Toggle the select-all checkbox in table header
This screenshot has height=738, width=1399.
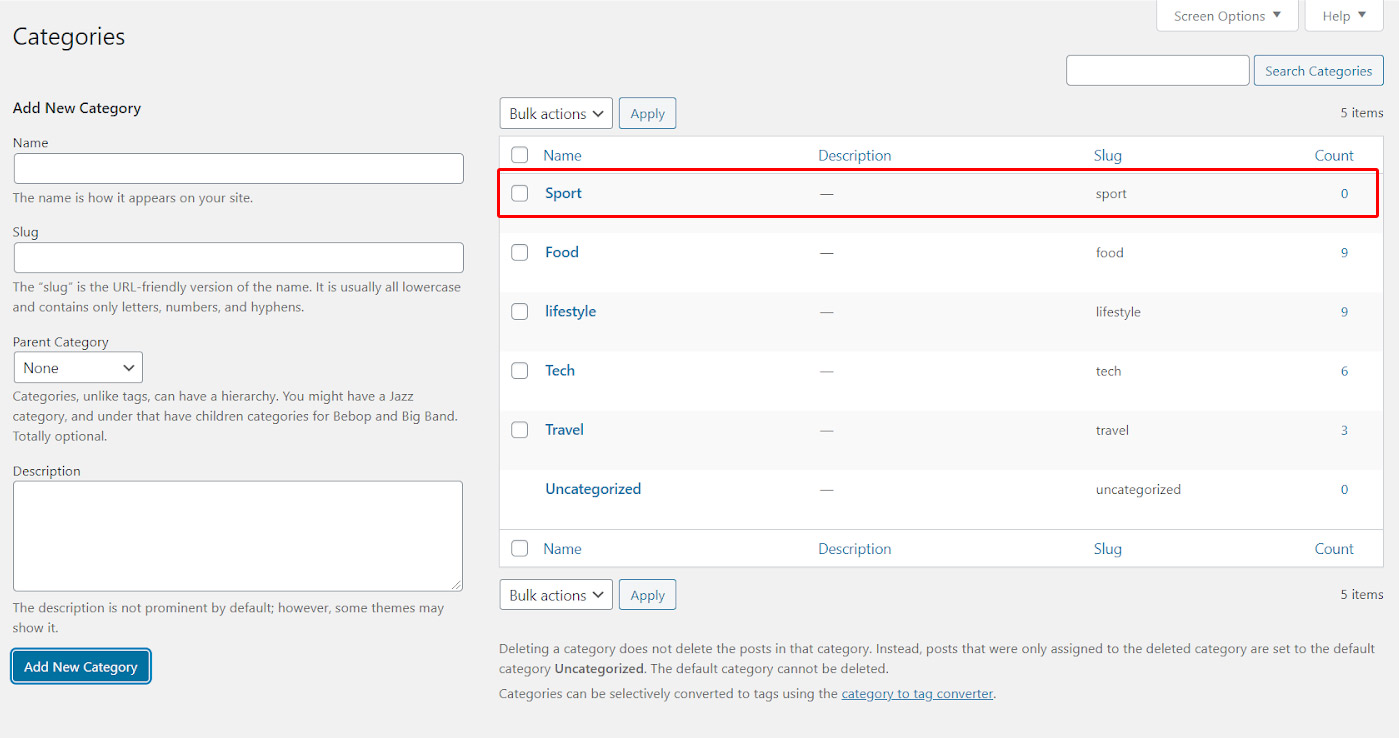519,155
